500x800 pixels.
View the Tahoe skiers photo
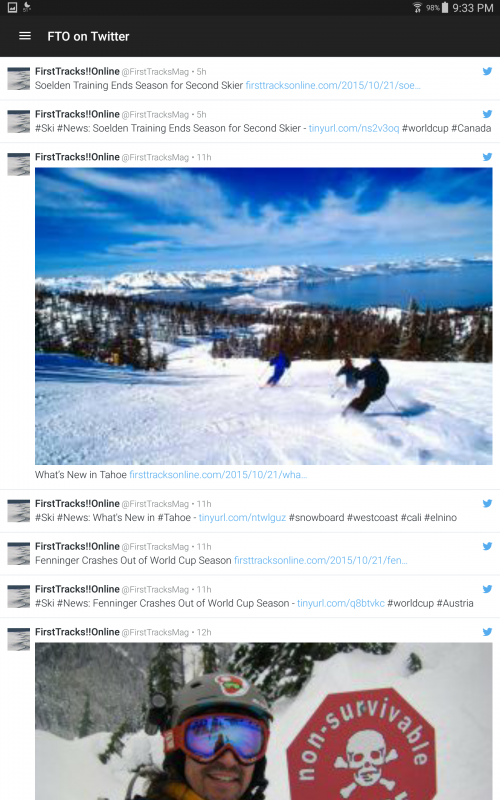tap(264, 316)
